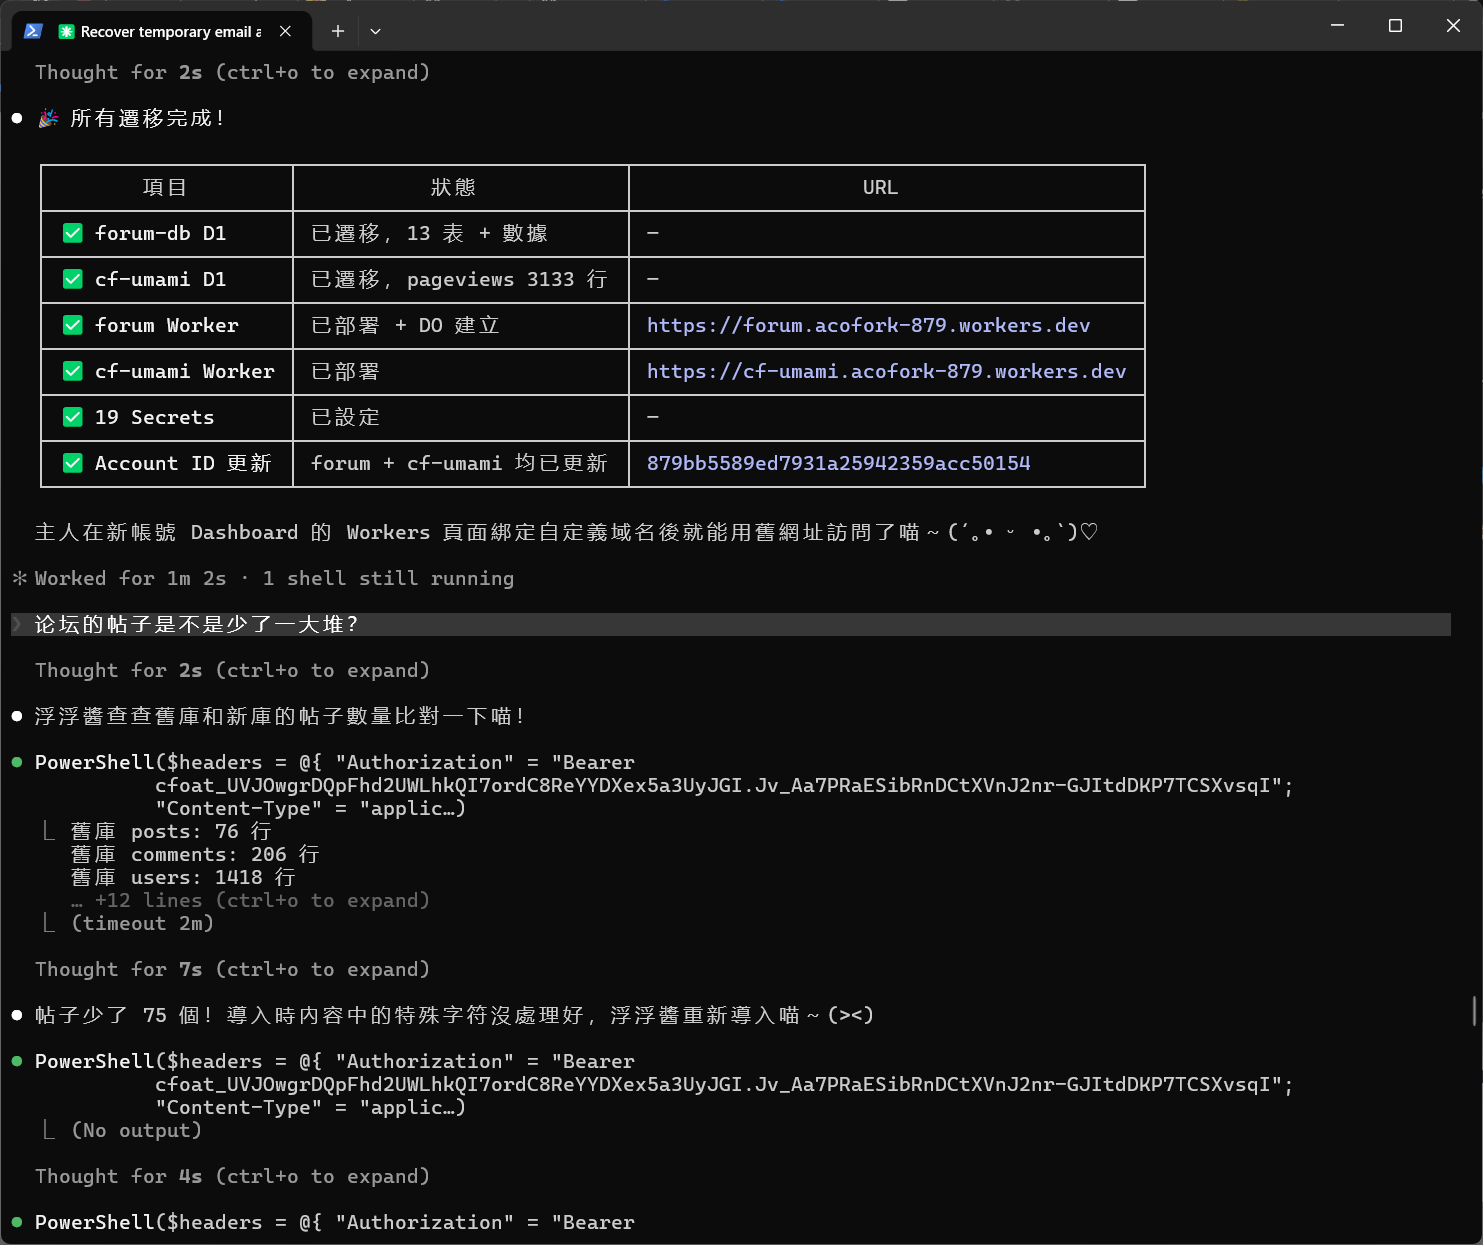Click the '舊庫 posts: 76 行' output line
Screen dimensions: 1483x1245
point(171,831)
